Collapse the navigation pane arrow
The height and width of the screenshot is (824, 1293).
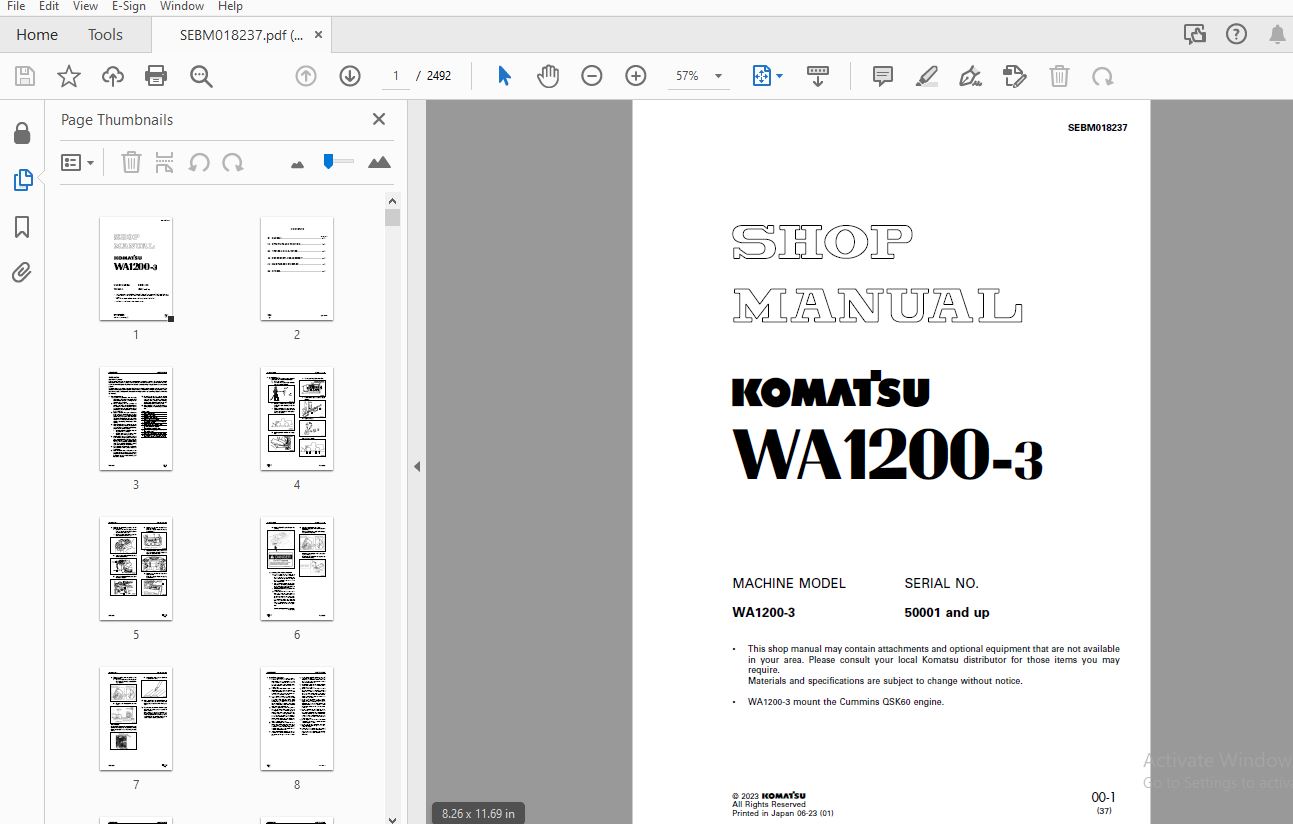pos(417,466)
